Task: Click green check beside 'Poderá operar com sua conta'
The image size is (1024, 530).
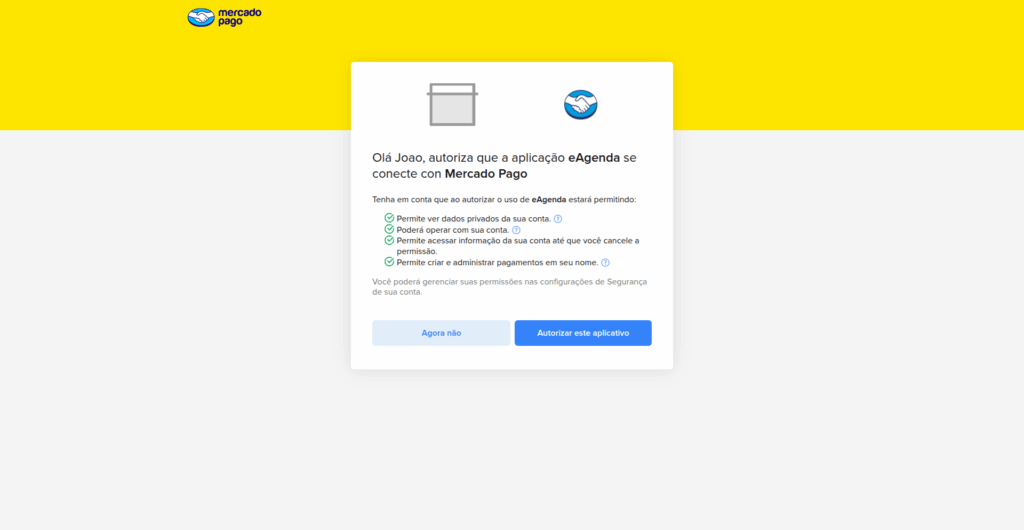Action: (x=389, y=229)
